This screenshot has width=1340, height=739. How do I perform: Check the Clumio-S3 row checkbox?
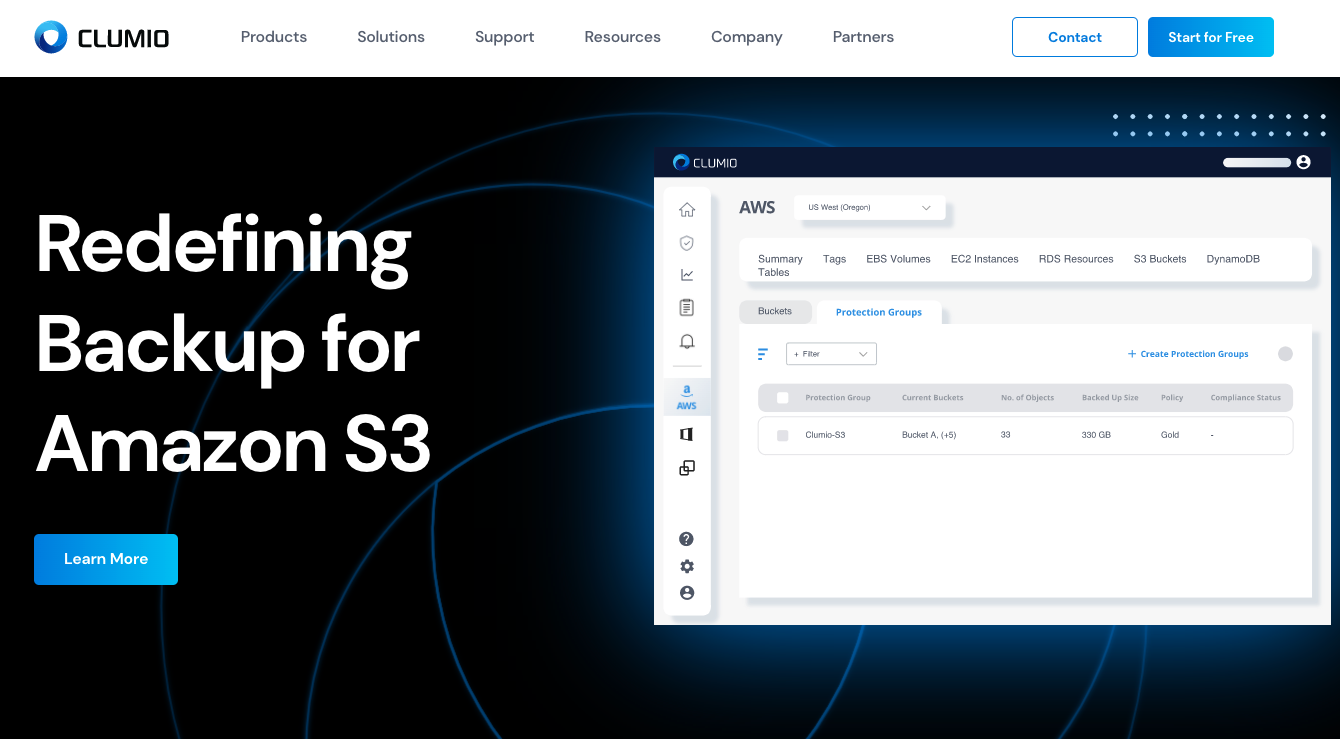(x=783, y=436)
